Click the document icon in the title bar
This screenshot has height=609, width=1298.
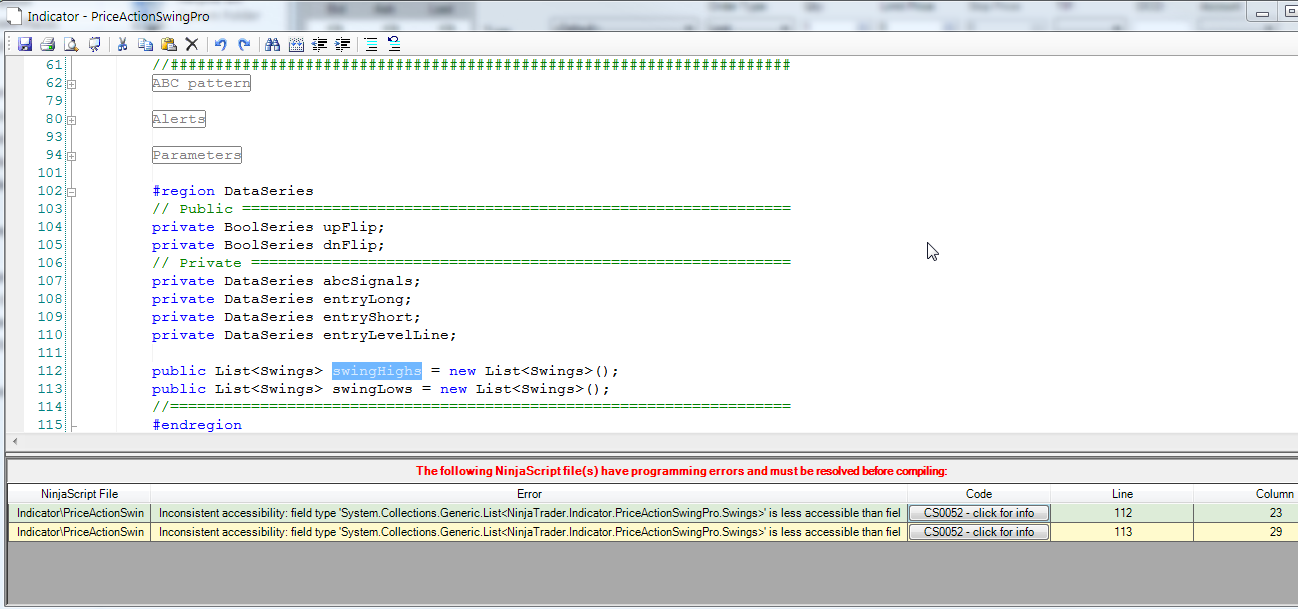tap(14, 16)
